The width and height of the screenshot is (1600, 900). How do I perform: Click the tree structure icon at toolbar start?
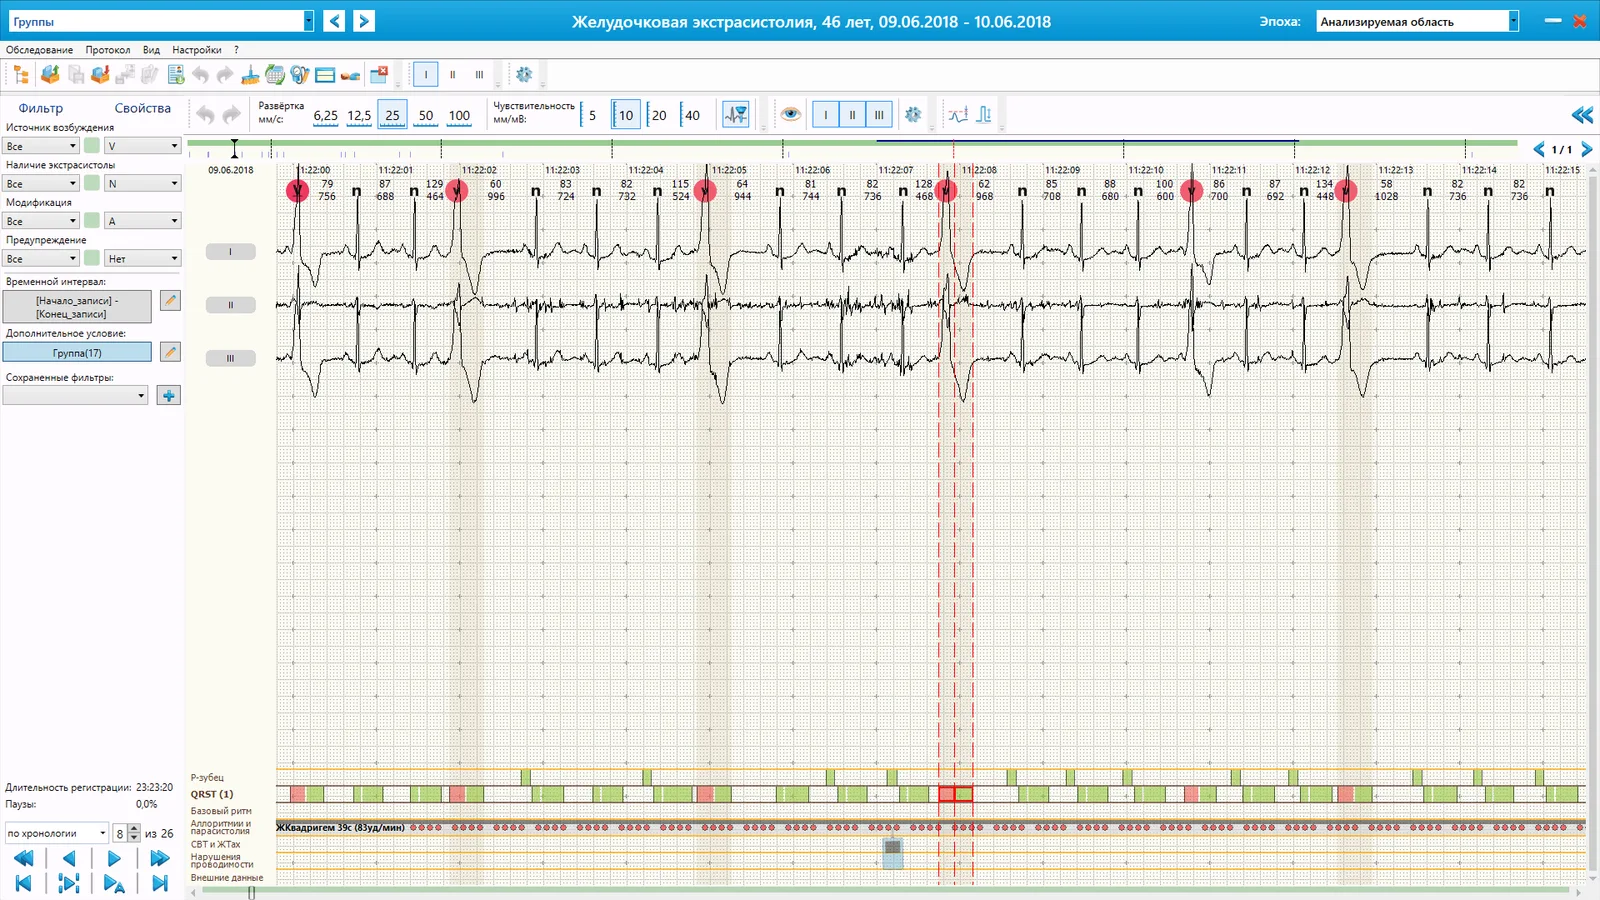click(21, 75)
